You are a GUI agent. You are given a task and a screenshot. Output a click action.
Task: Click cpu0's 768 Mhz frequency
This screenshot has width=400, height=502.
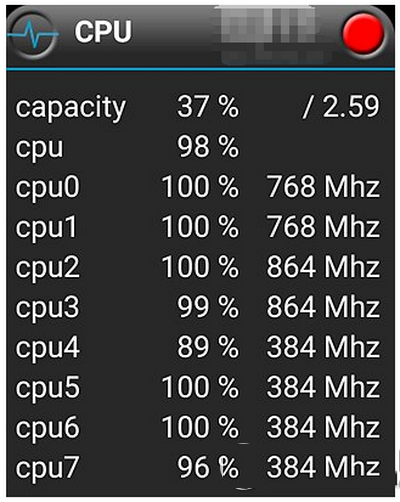[x=323, y=187]
